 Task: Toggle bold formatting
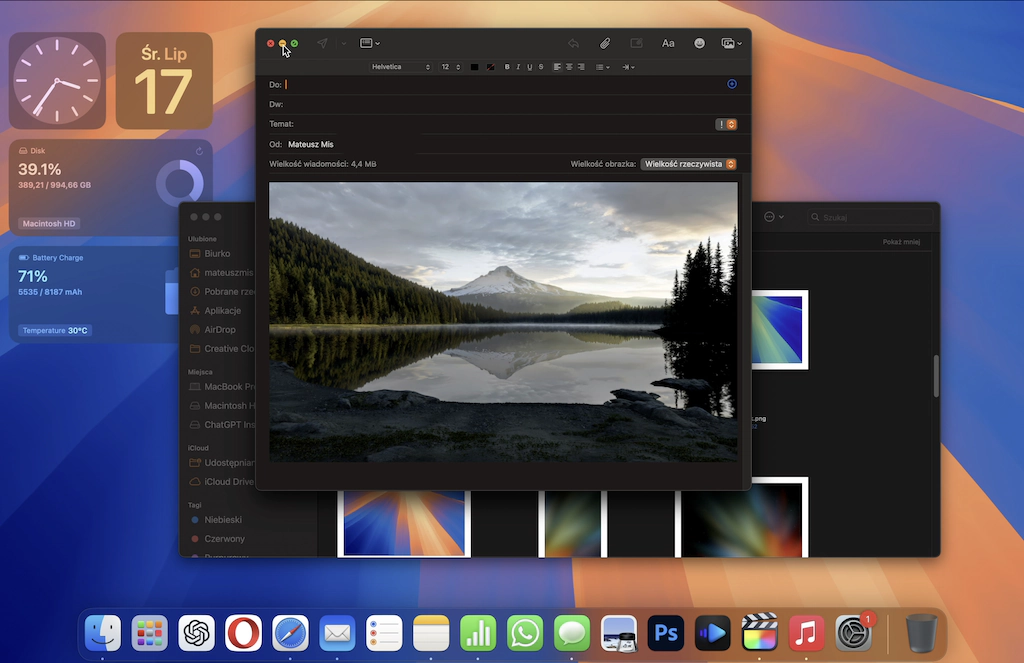coord(507,67)
